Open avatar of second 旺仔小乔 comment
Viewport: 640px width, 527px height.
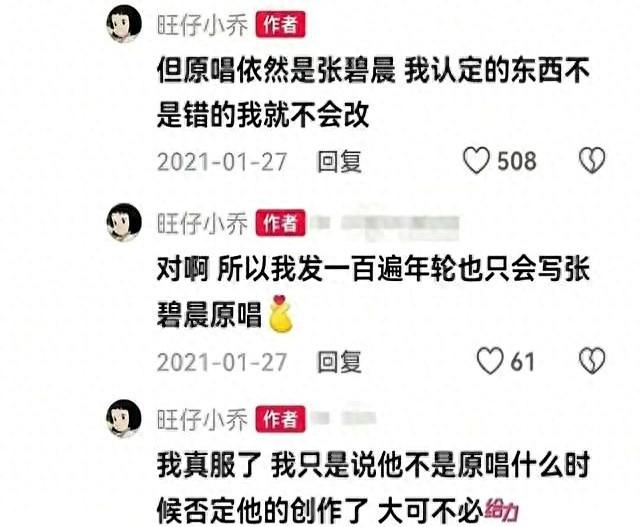[x=124, y=222]
